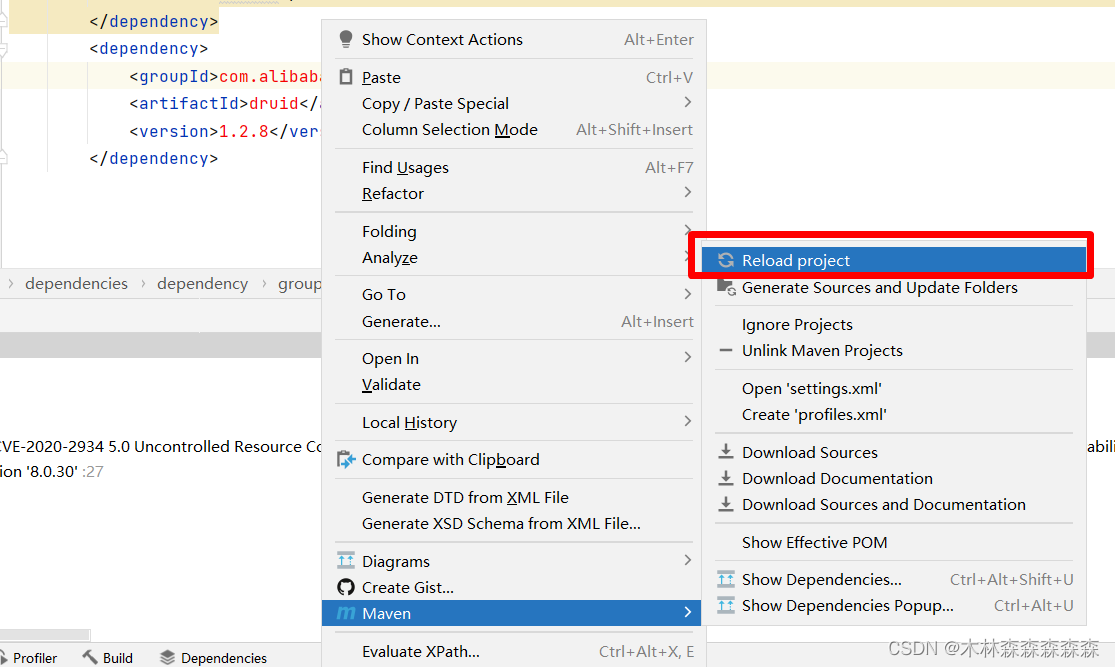
Task: Click the horizontal scrollbar above Profiler
Action: (45, 634)
